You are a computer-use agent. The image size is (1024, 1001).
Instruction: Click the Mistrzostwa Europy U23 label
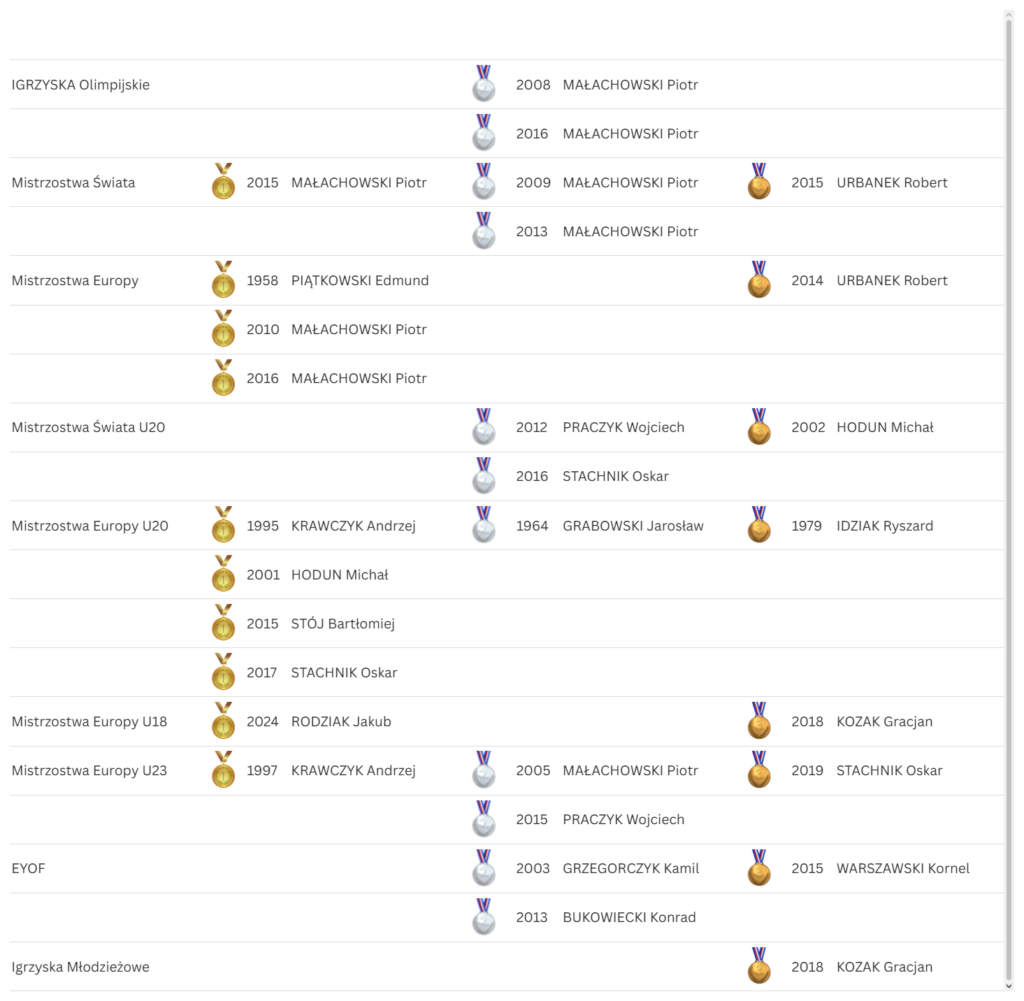[x=89, y=770]
